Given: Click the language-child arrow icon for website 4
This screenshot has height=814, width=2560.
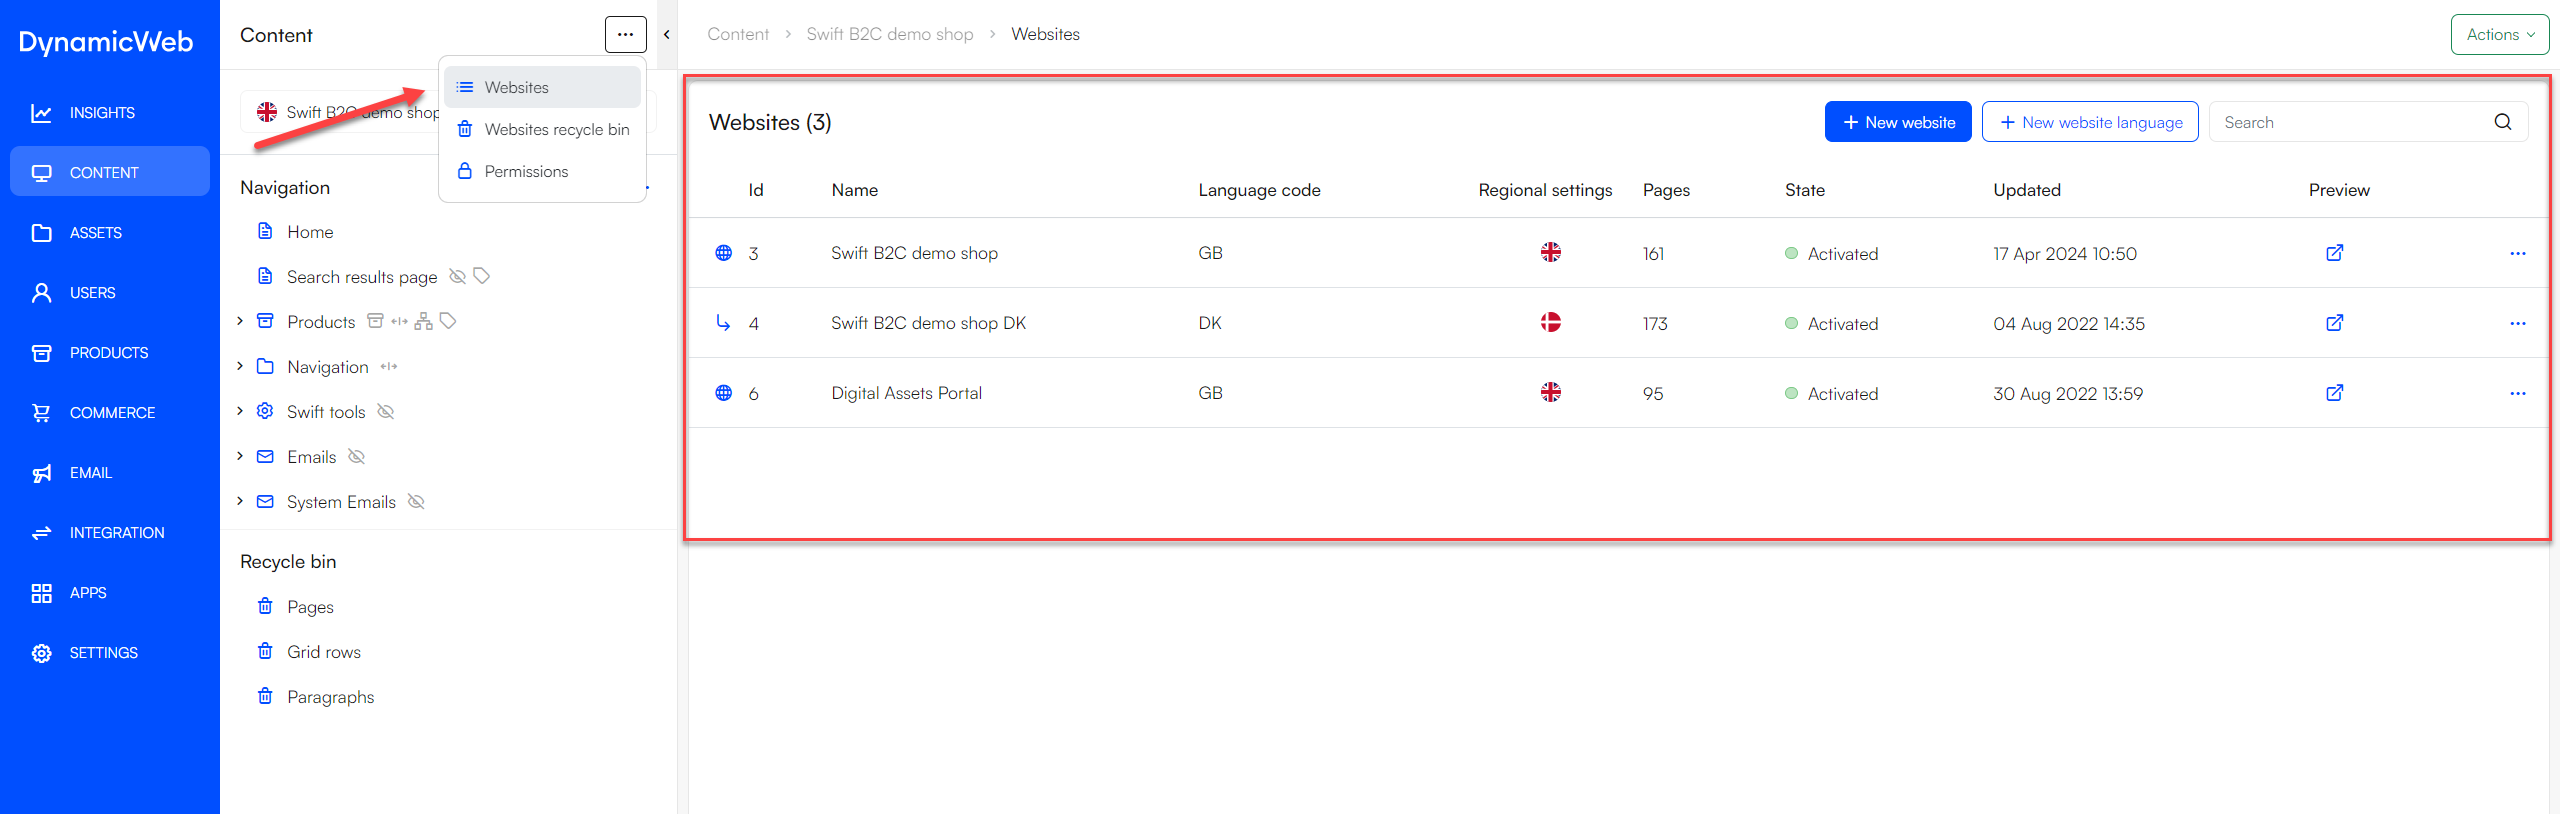Looking at the screenshot, I should point(723,322).
